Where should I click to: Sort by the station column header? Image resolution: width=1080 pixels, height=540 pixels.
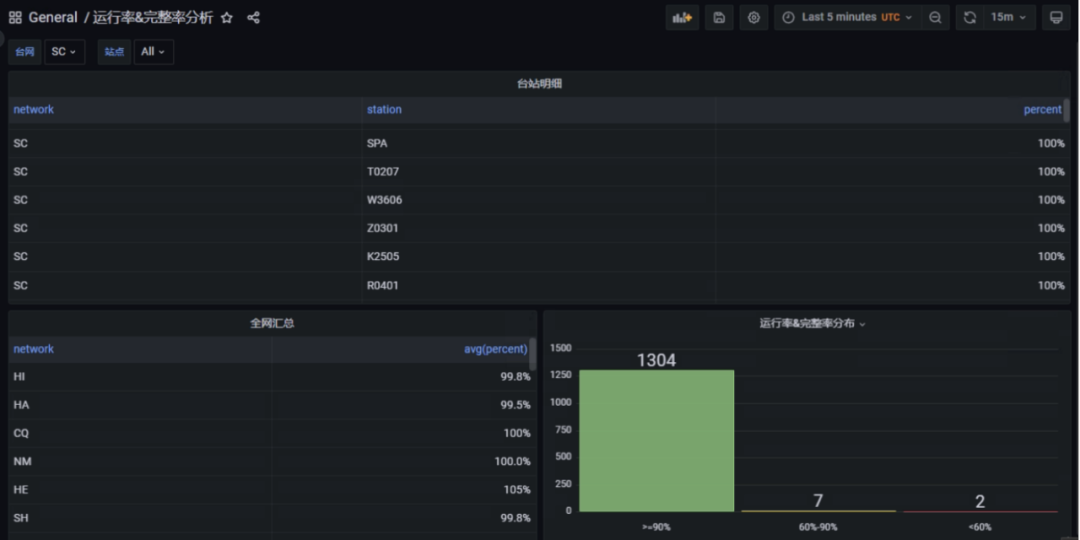coord(384,110)
